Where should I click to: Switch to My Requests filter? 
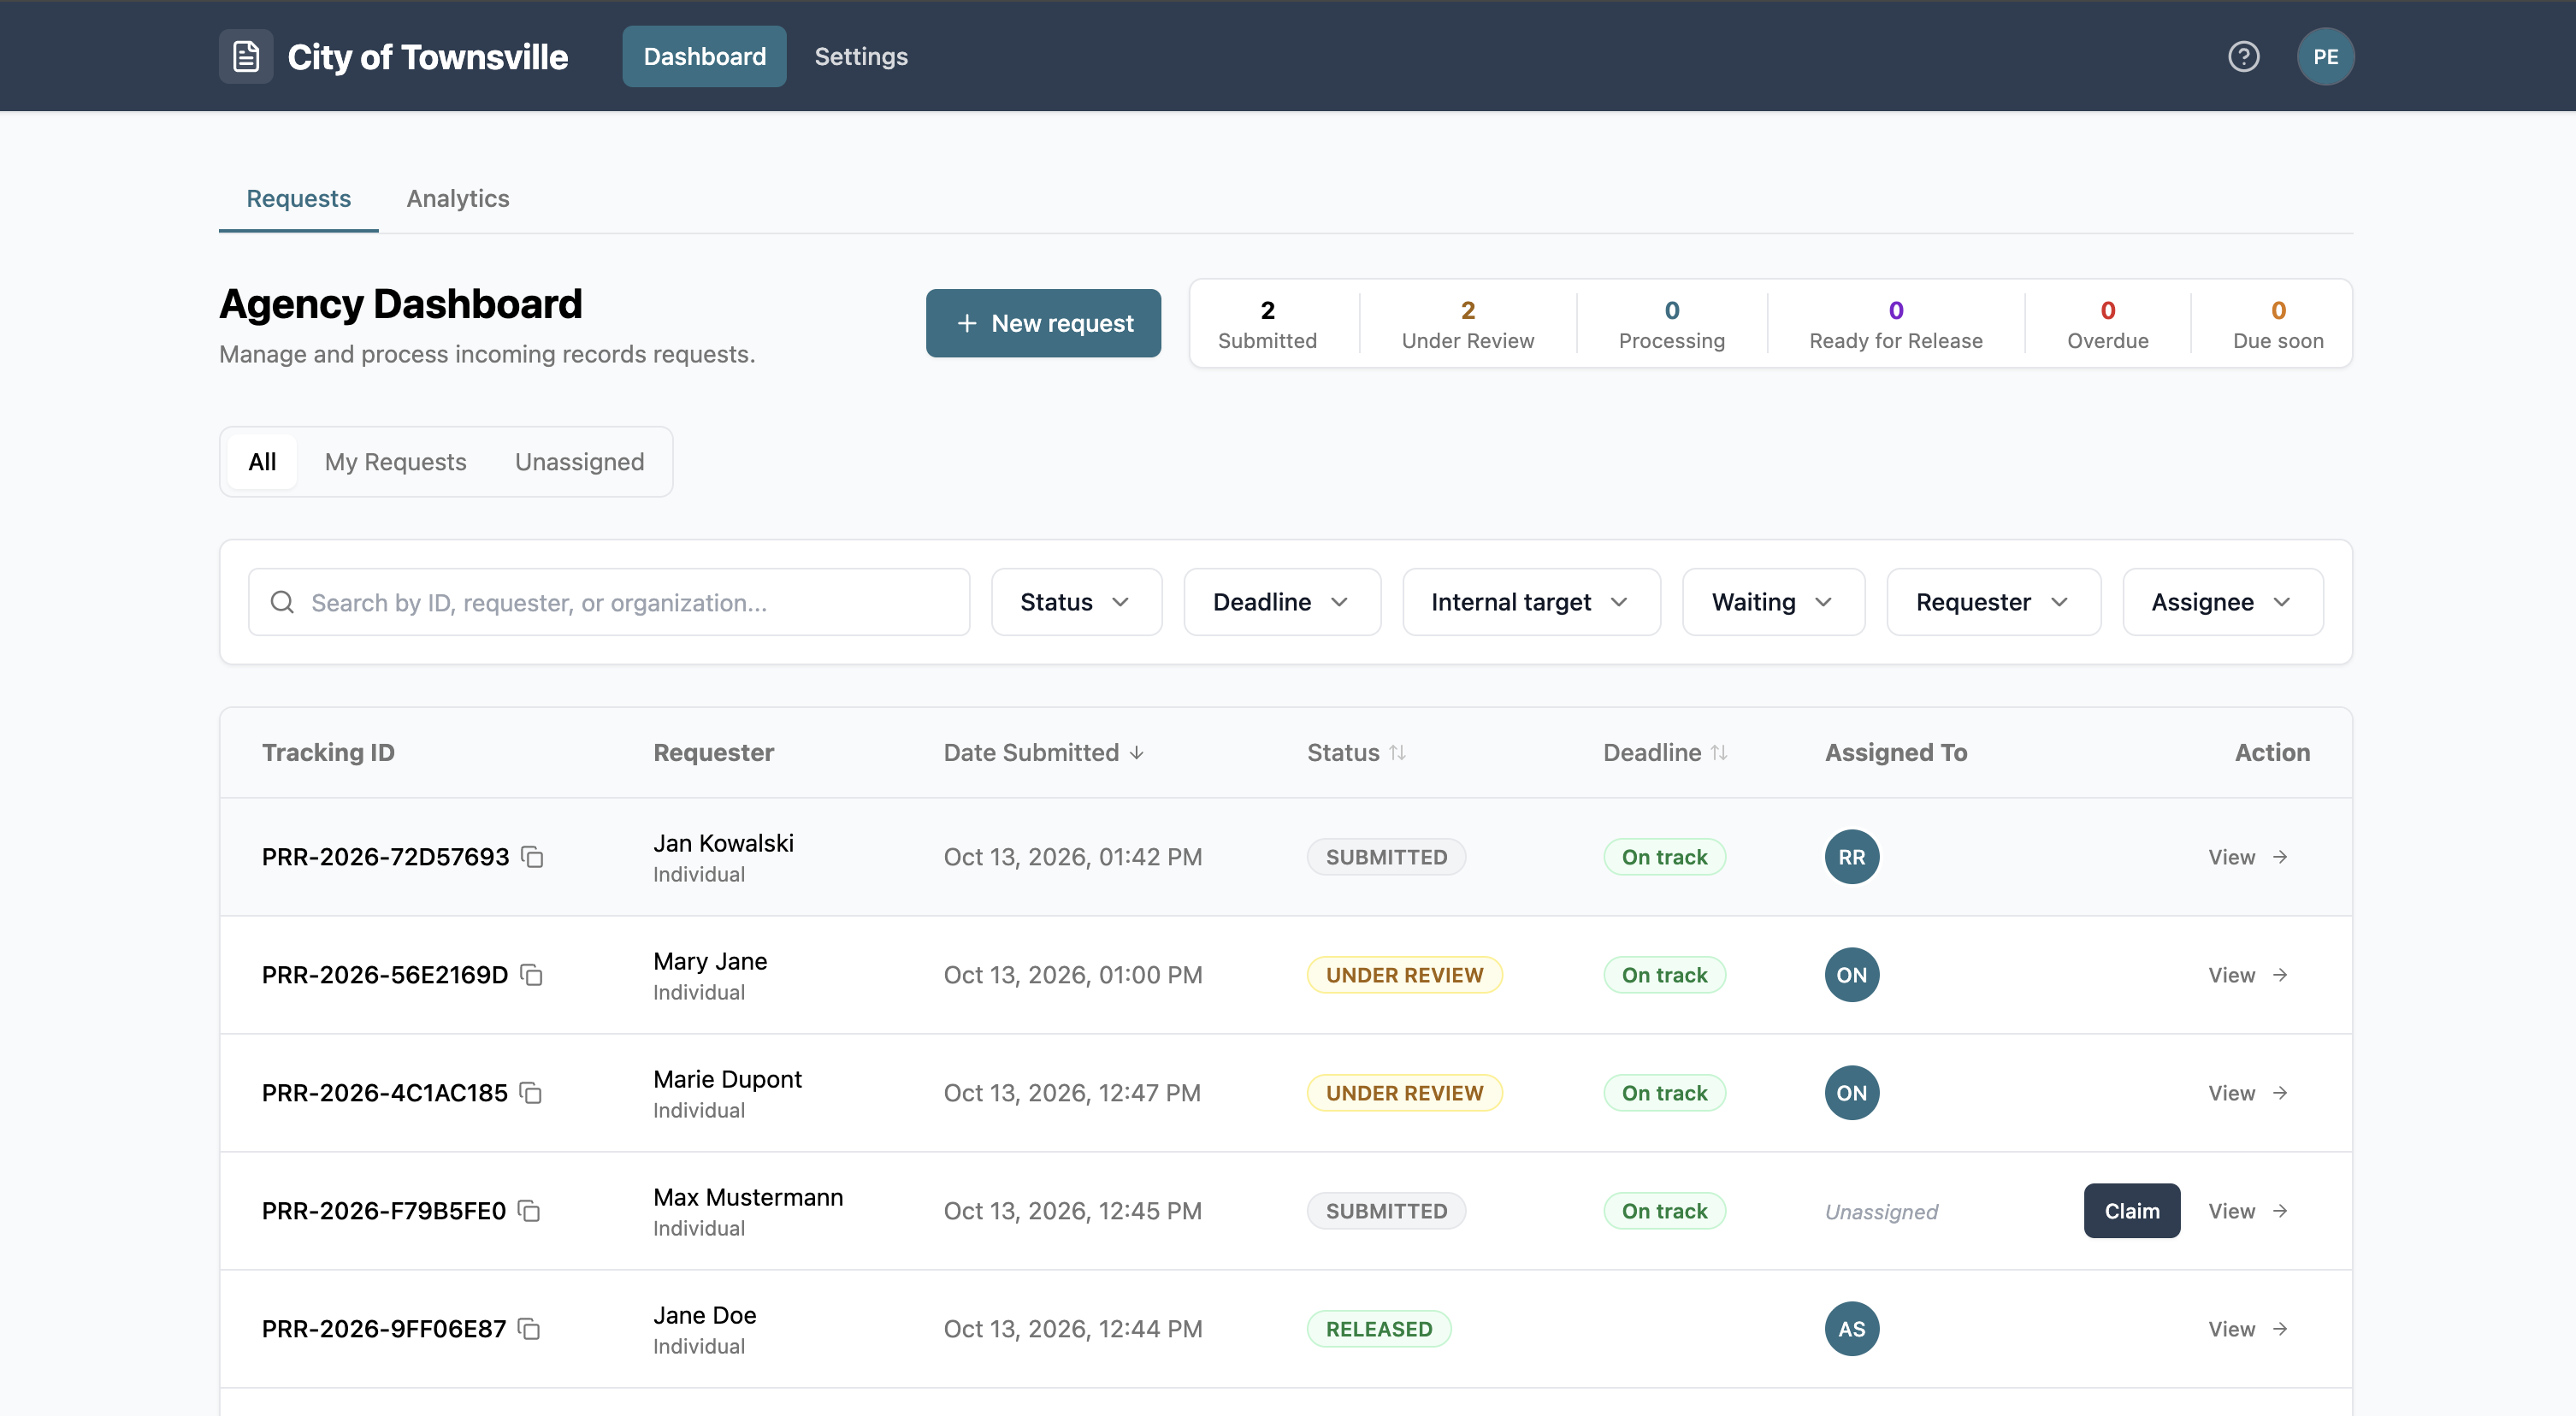click(x=395, y=462)
